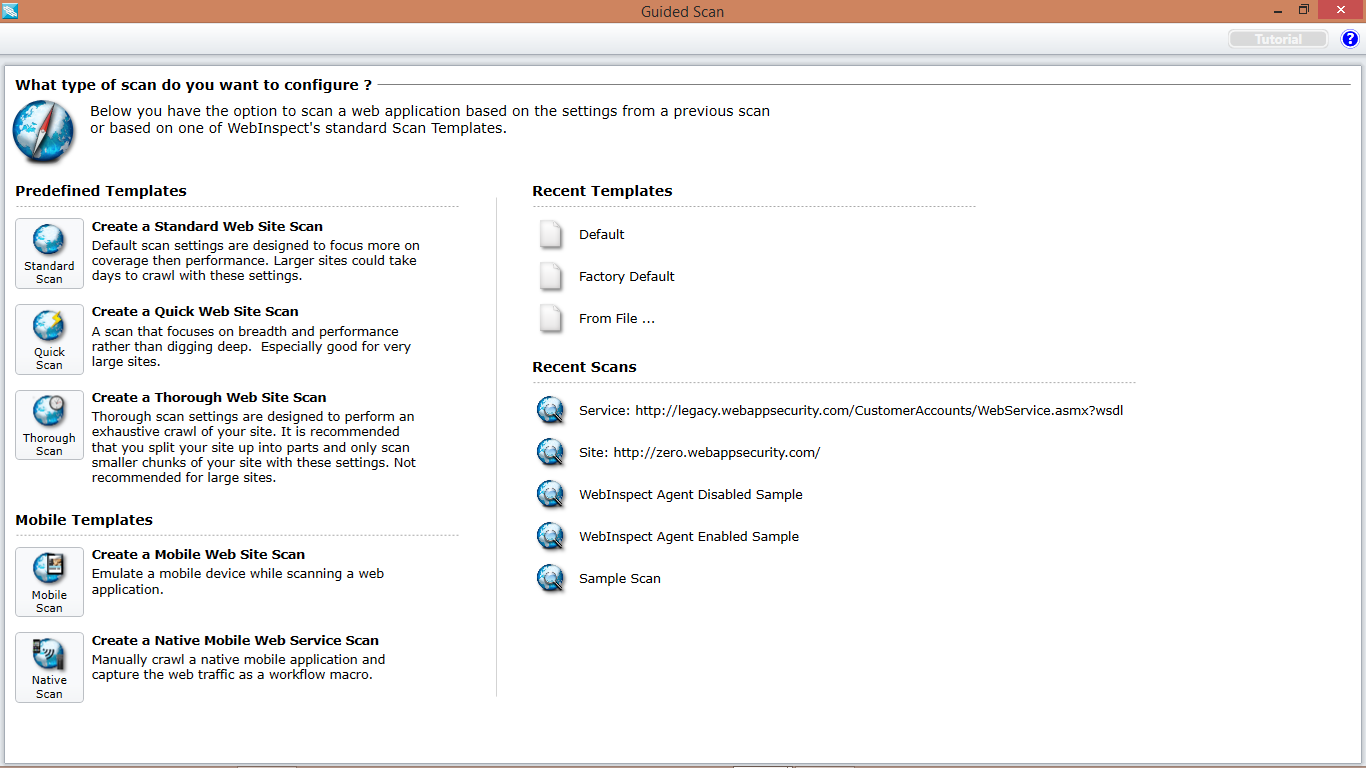Open the Site: http://zero.webappsecurity.com/ recent scan

pyautogui.click(x=699, y=452)
